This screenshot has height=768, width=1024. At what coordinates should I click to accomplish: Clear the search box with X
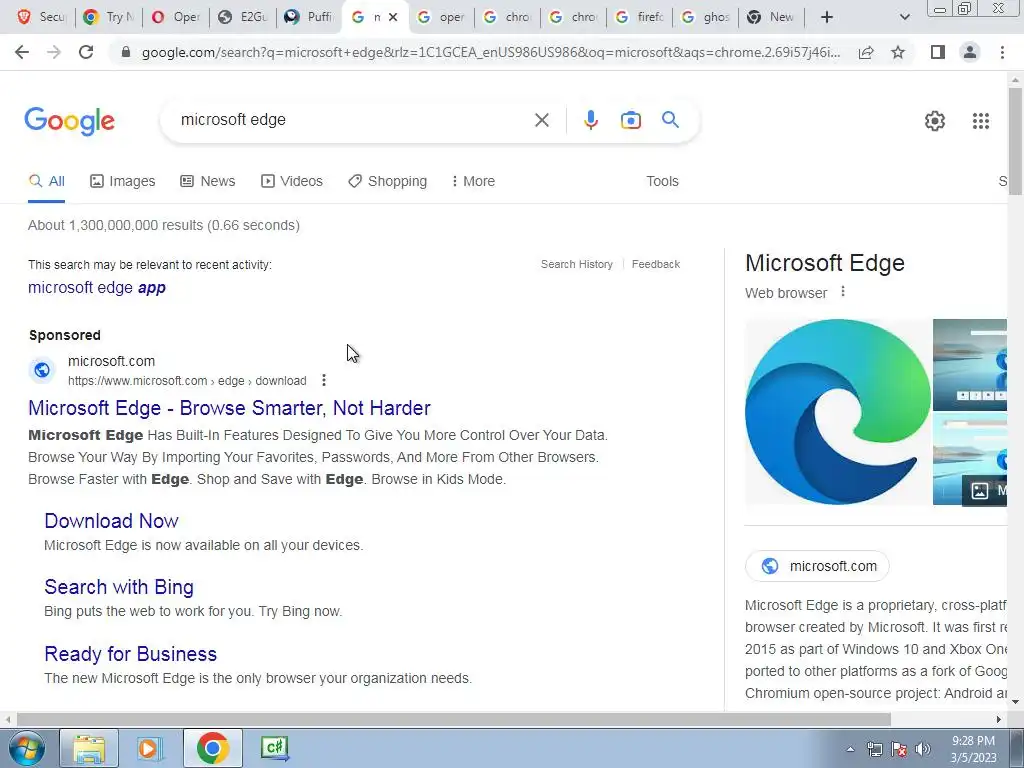click(541, 120)
